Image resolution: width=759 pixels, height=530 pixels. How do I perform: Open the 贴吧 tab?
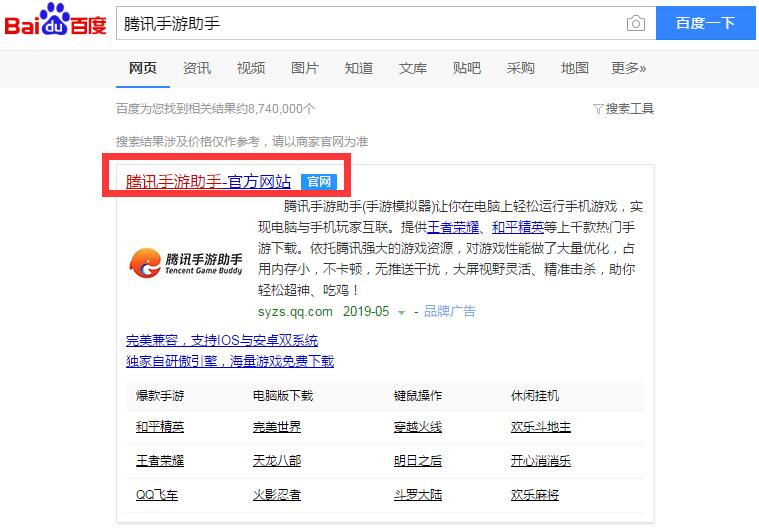[x=467, y=68]
